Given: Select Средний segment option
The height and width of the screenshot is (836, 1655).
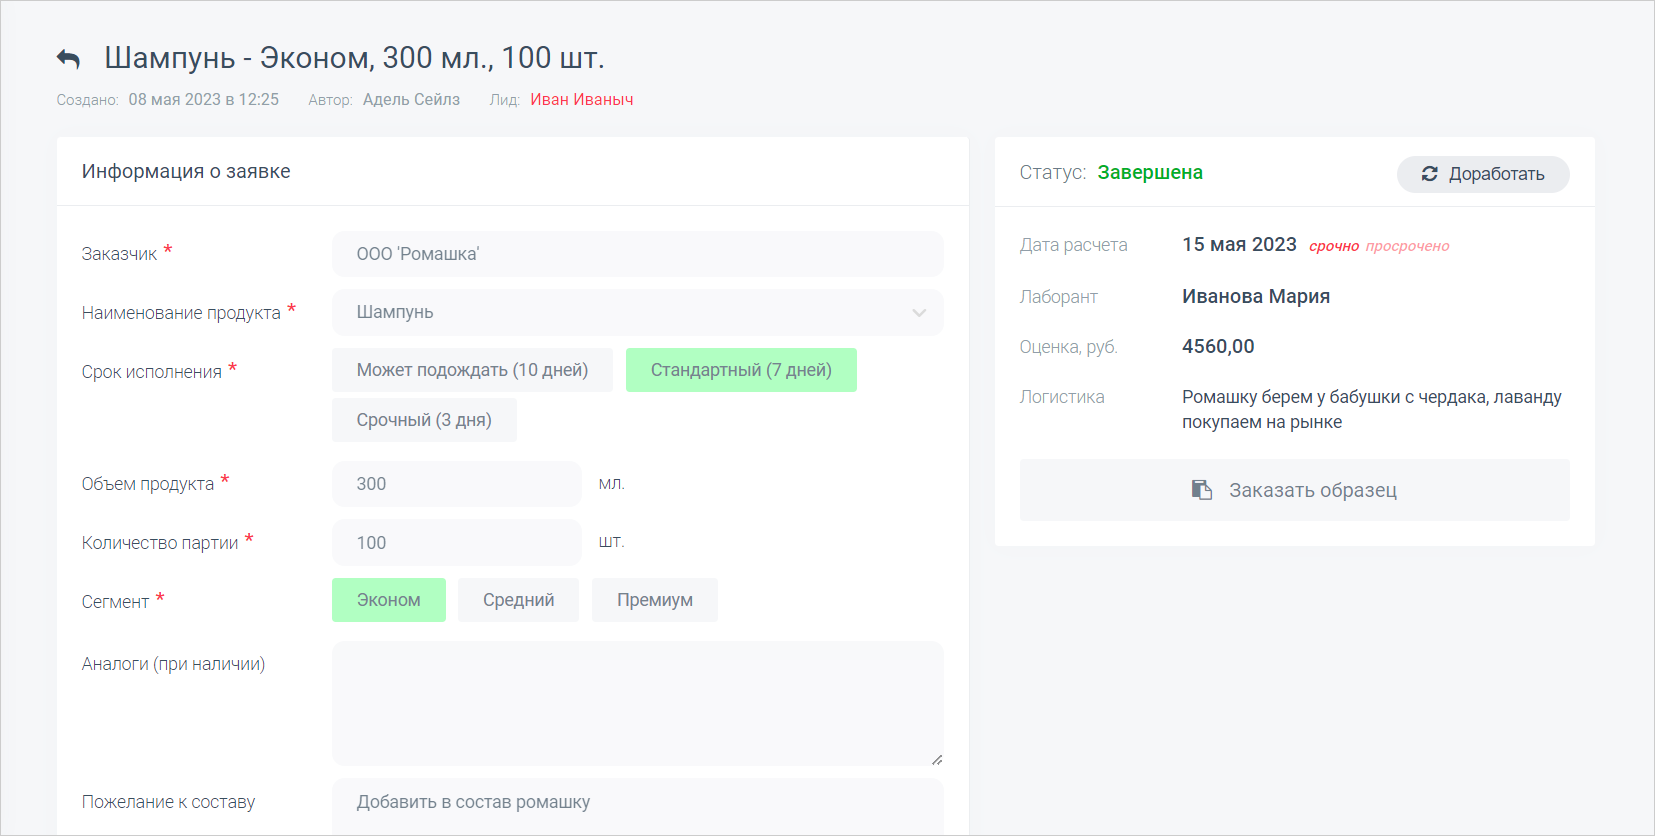Looking at the screenshot, I should tap(518, 600).
